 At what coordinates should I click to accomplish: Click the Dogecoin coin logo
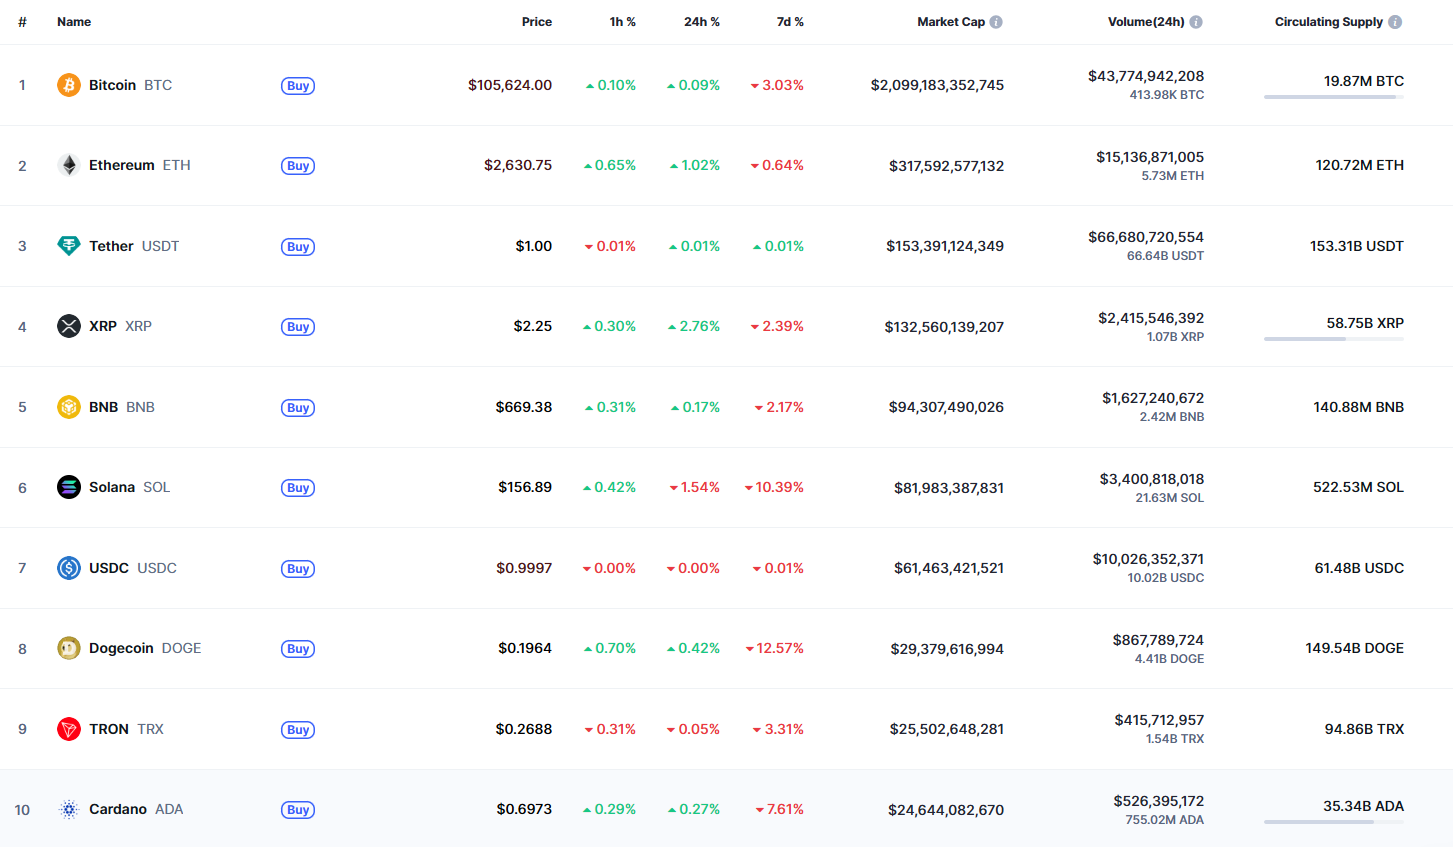(x=68, y=648)
